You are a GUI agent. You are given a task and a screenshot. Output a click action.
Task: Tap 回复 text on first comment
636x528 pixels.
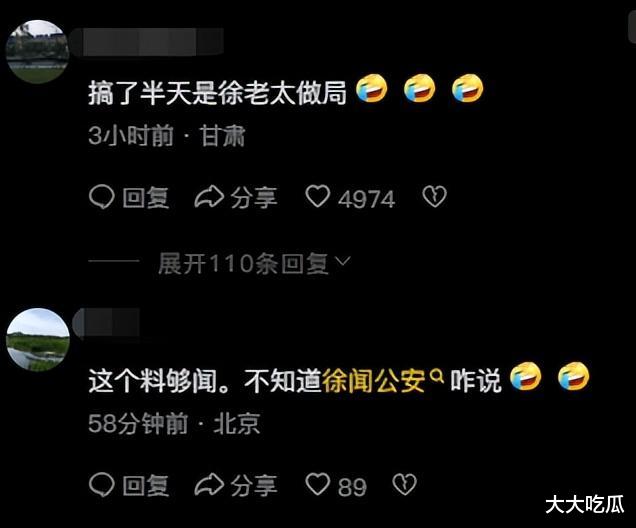(x=146, y=198)
